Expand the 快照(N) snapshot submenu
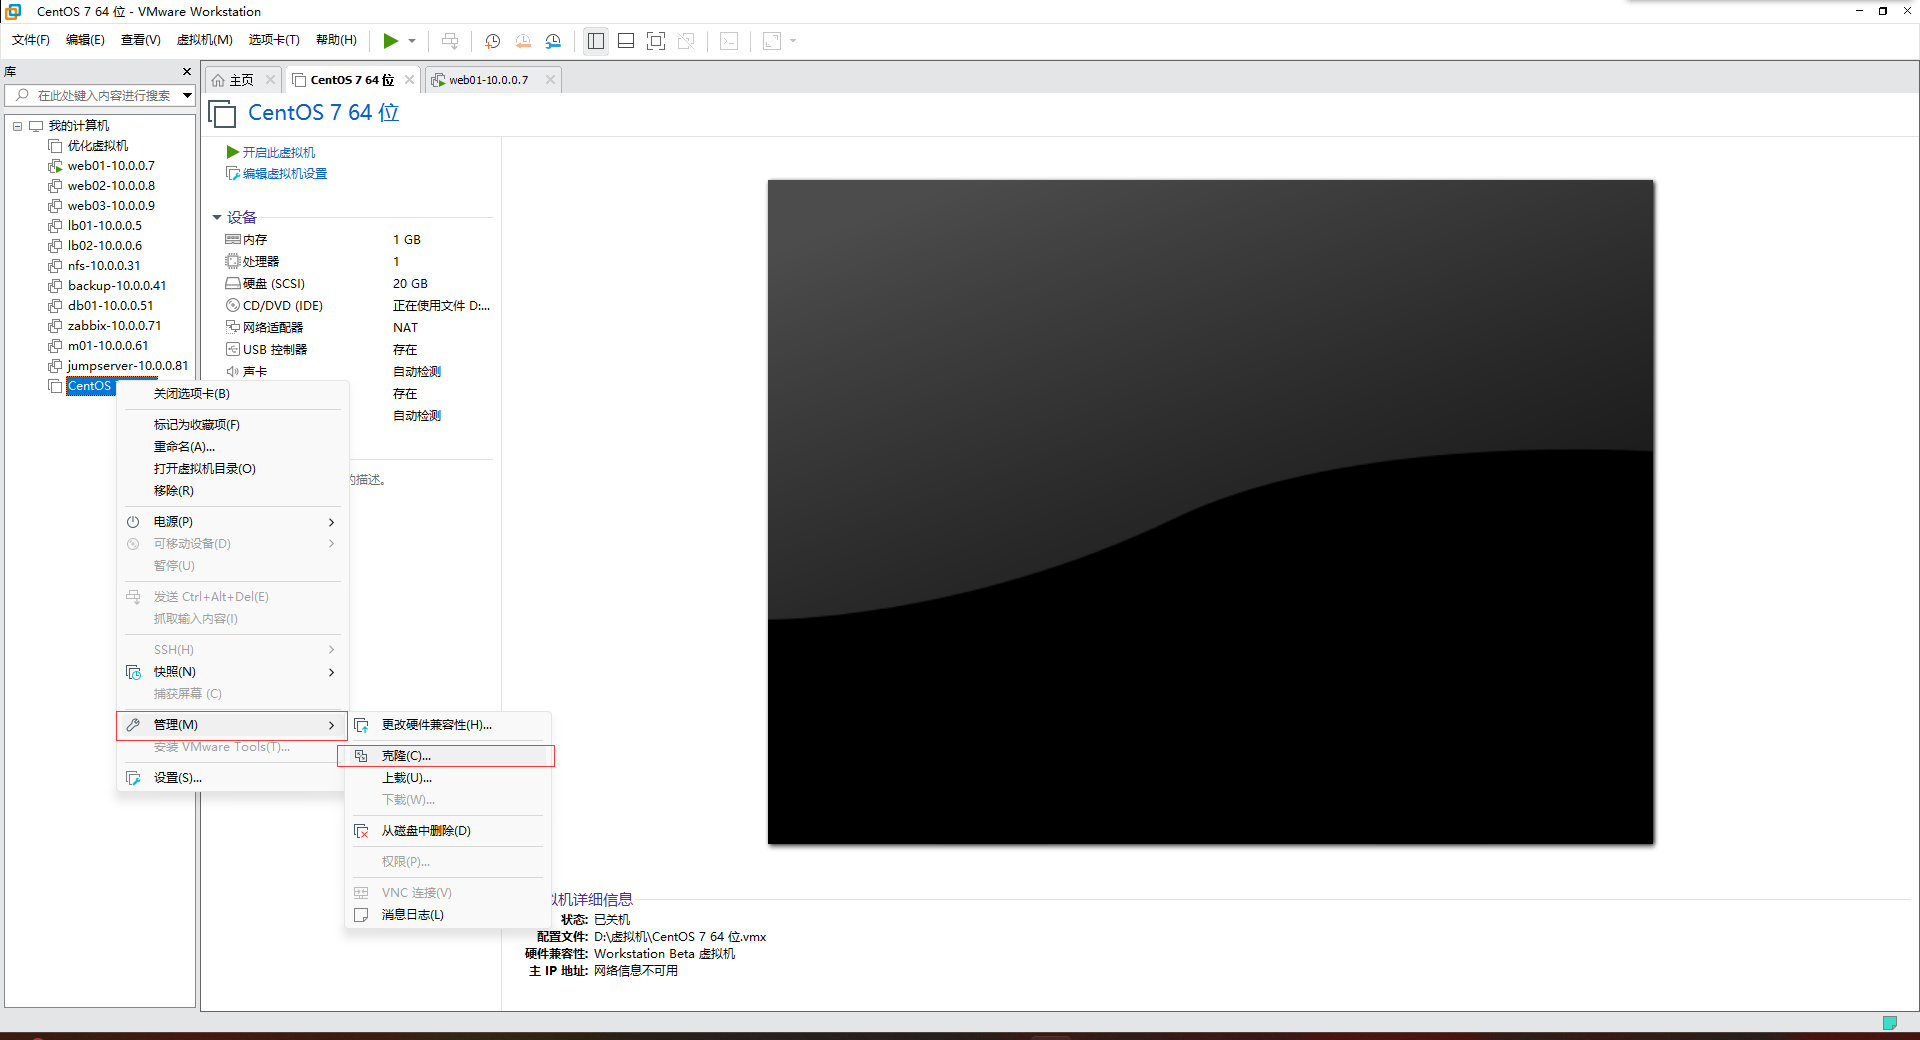Screen dimensions: 1920x1040 pos(232,672)
